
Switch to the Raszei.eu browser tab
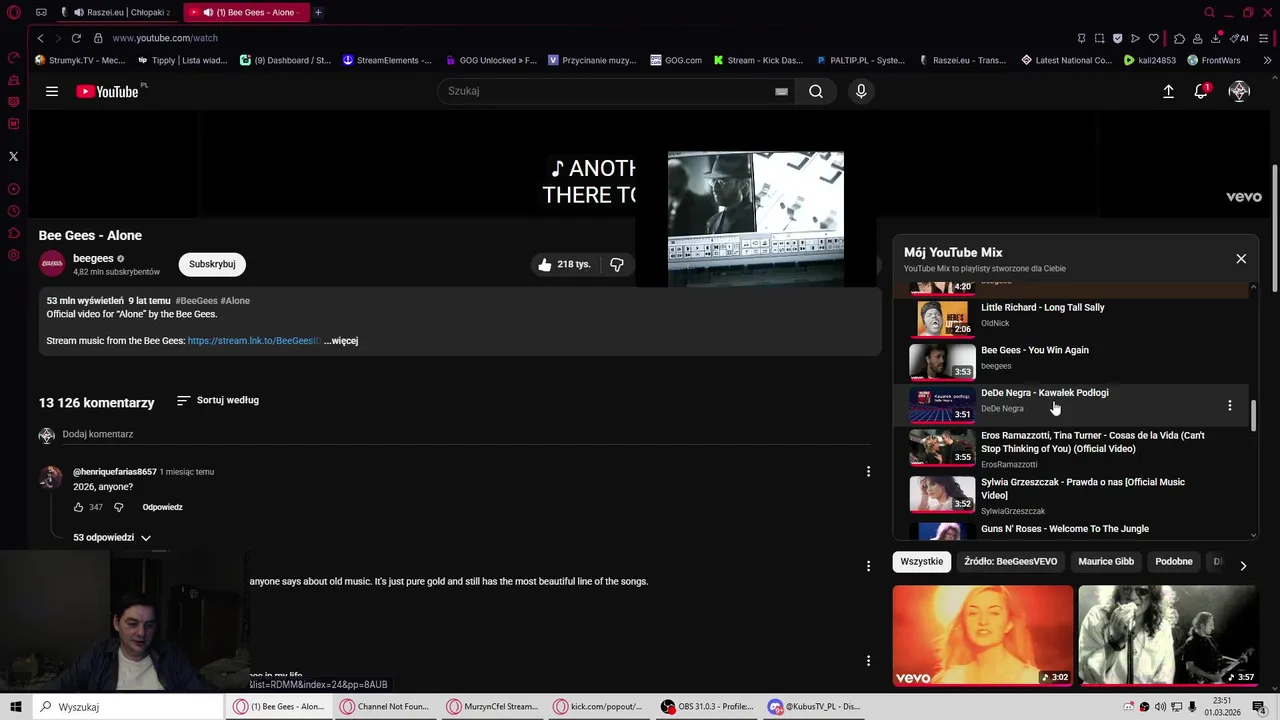(x=120, y=12)
